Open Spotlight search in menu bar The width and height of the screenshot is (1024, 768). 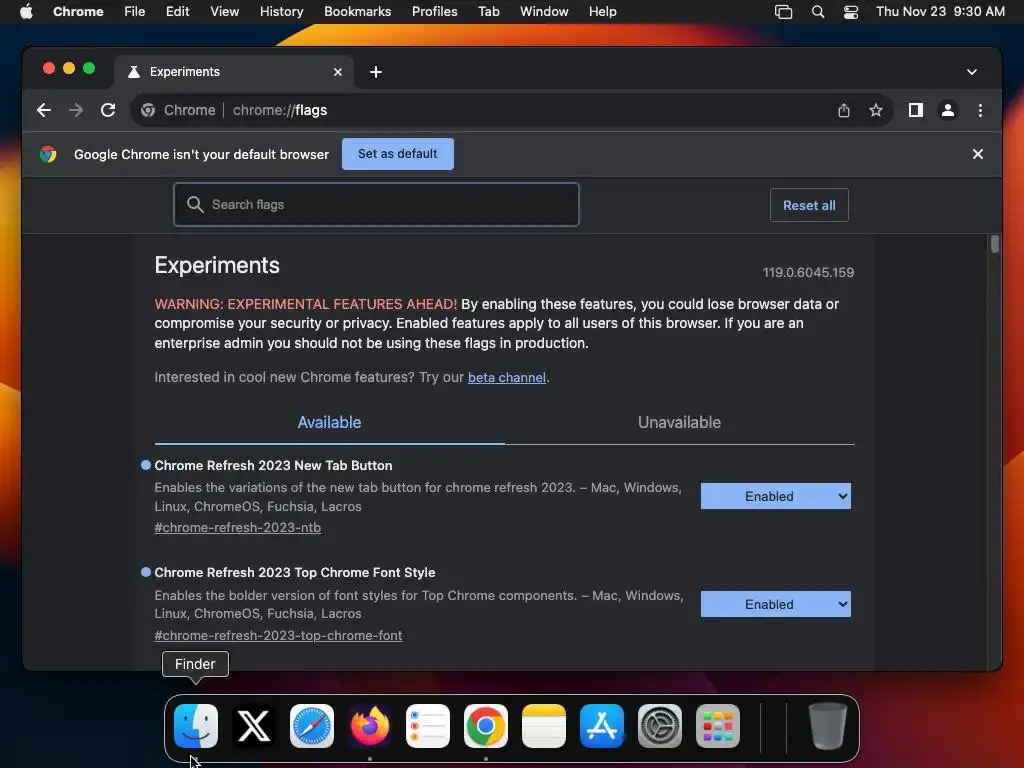click(818, 12)
